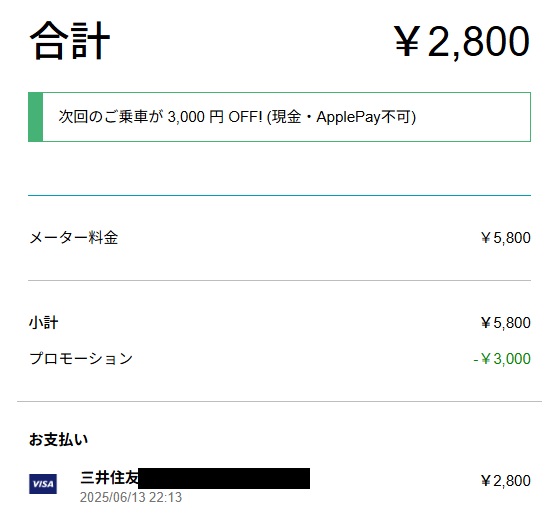Select the お支払い payment heading
This screenshot has width=551, height=530.
point(58,439)
